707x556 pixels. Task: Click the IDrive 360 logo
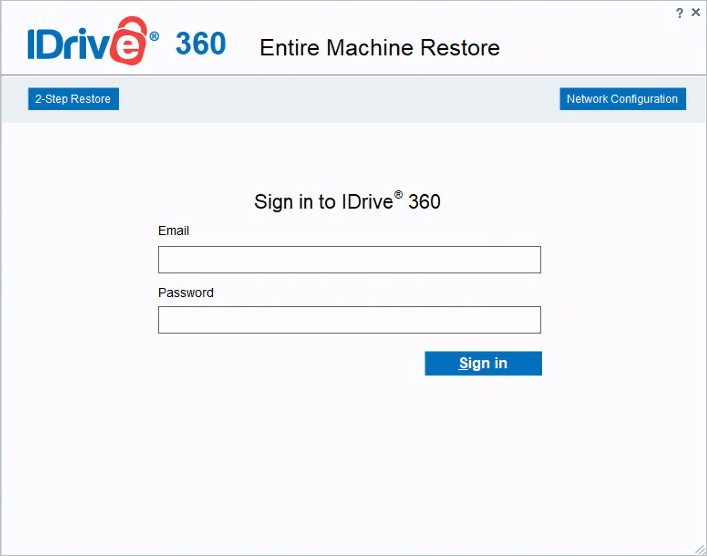point(127,41)
